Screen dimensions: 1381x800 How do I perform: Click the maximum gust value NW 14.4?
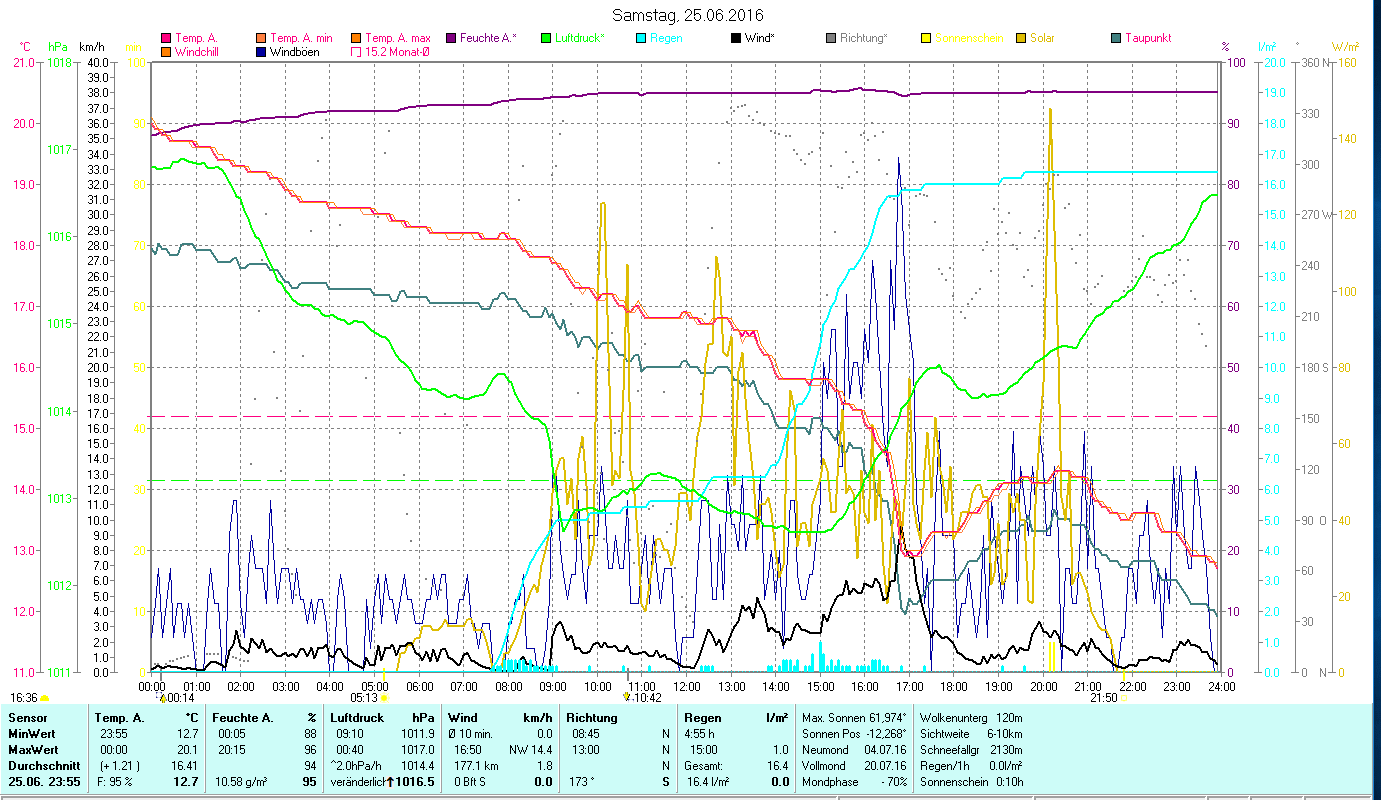pyautogui.click(x=531, y=750)
